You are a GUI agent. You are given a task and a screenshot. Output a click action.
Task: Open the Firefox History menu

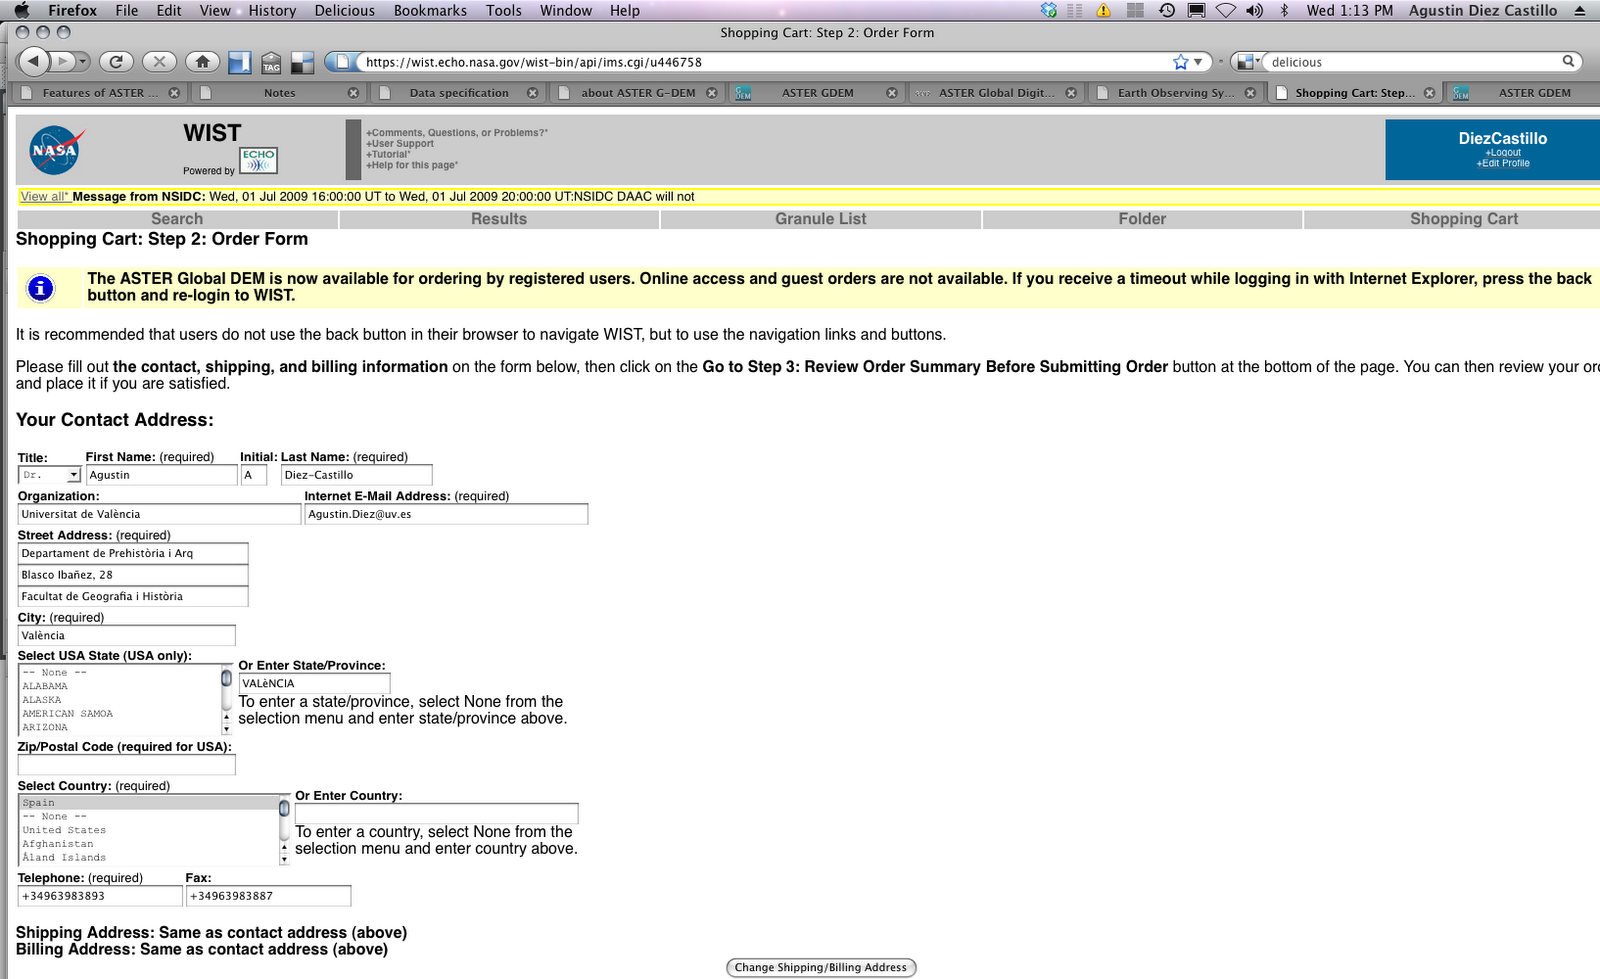click(x=272, y=10)
